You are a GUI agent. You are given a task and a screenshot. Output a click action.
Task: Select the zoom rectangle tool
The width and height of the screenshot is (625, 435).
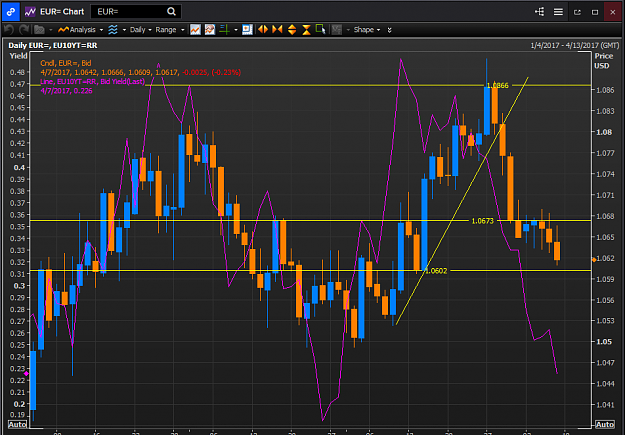320,30
